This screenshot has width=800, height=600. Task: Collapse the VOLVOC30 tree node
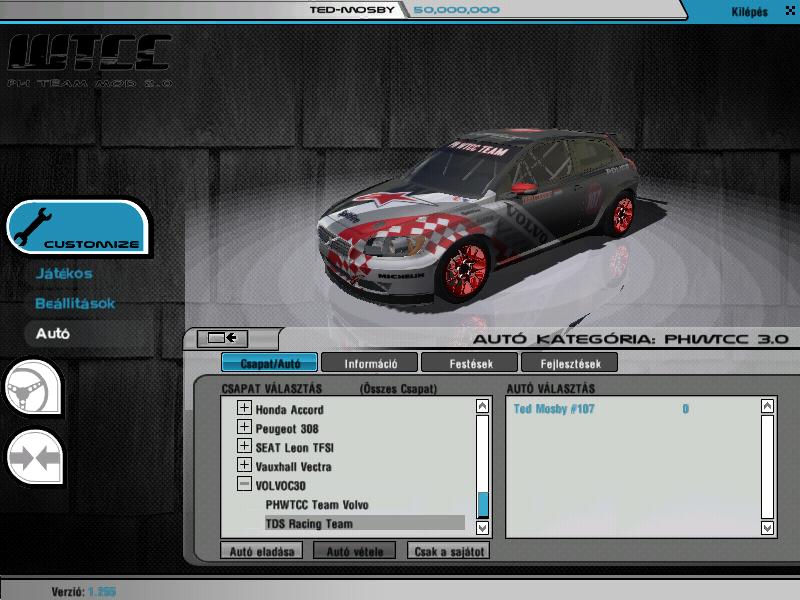[x=244, y=484]
